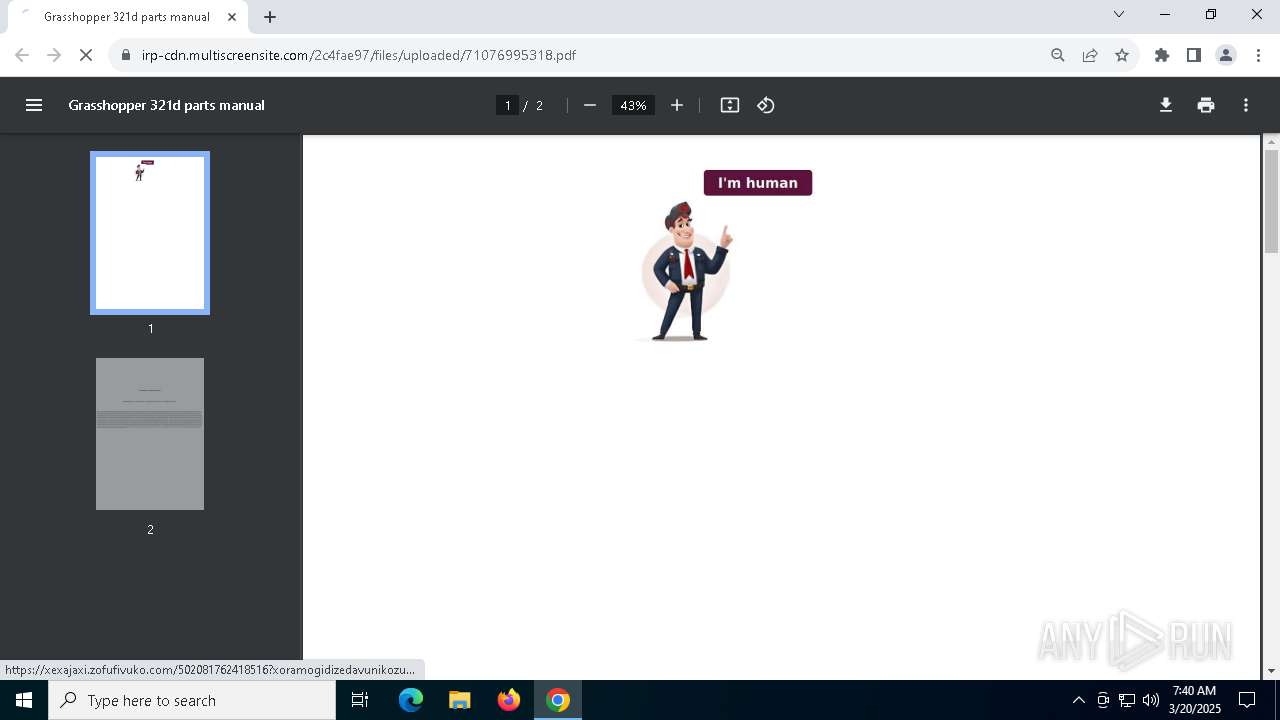This screenshot has height=720, width=1280.
Task: Select page 1 thumbnail
Action: [x=150, y=233]
